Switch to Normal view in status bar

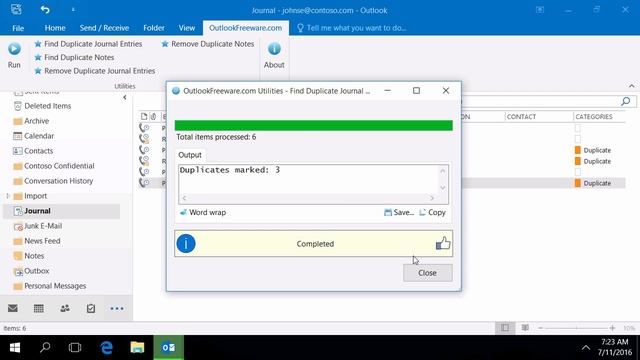point(505,328)
